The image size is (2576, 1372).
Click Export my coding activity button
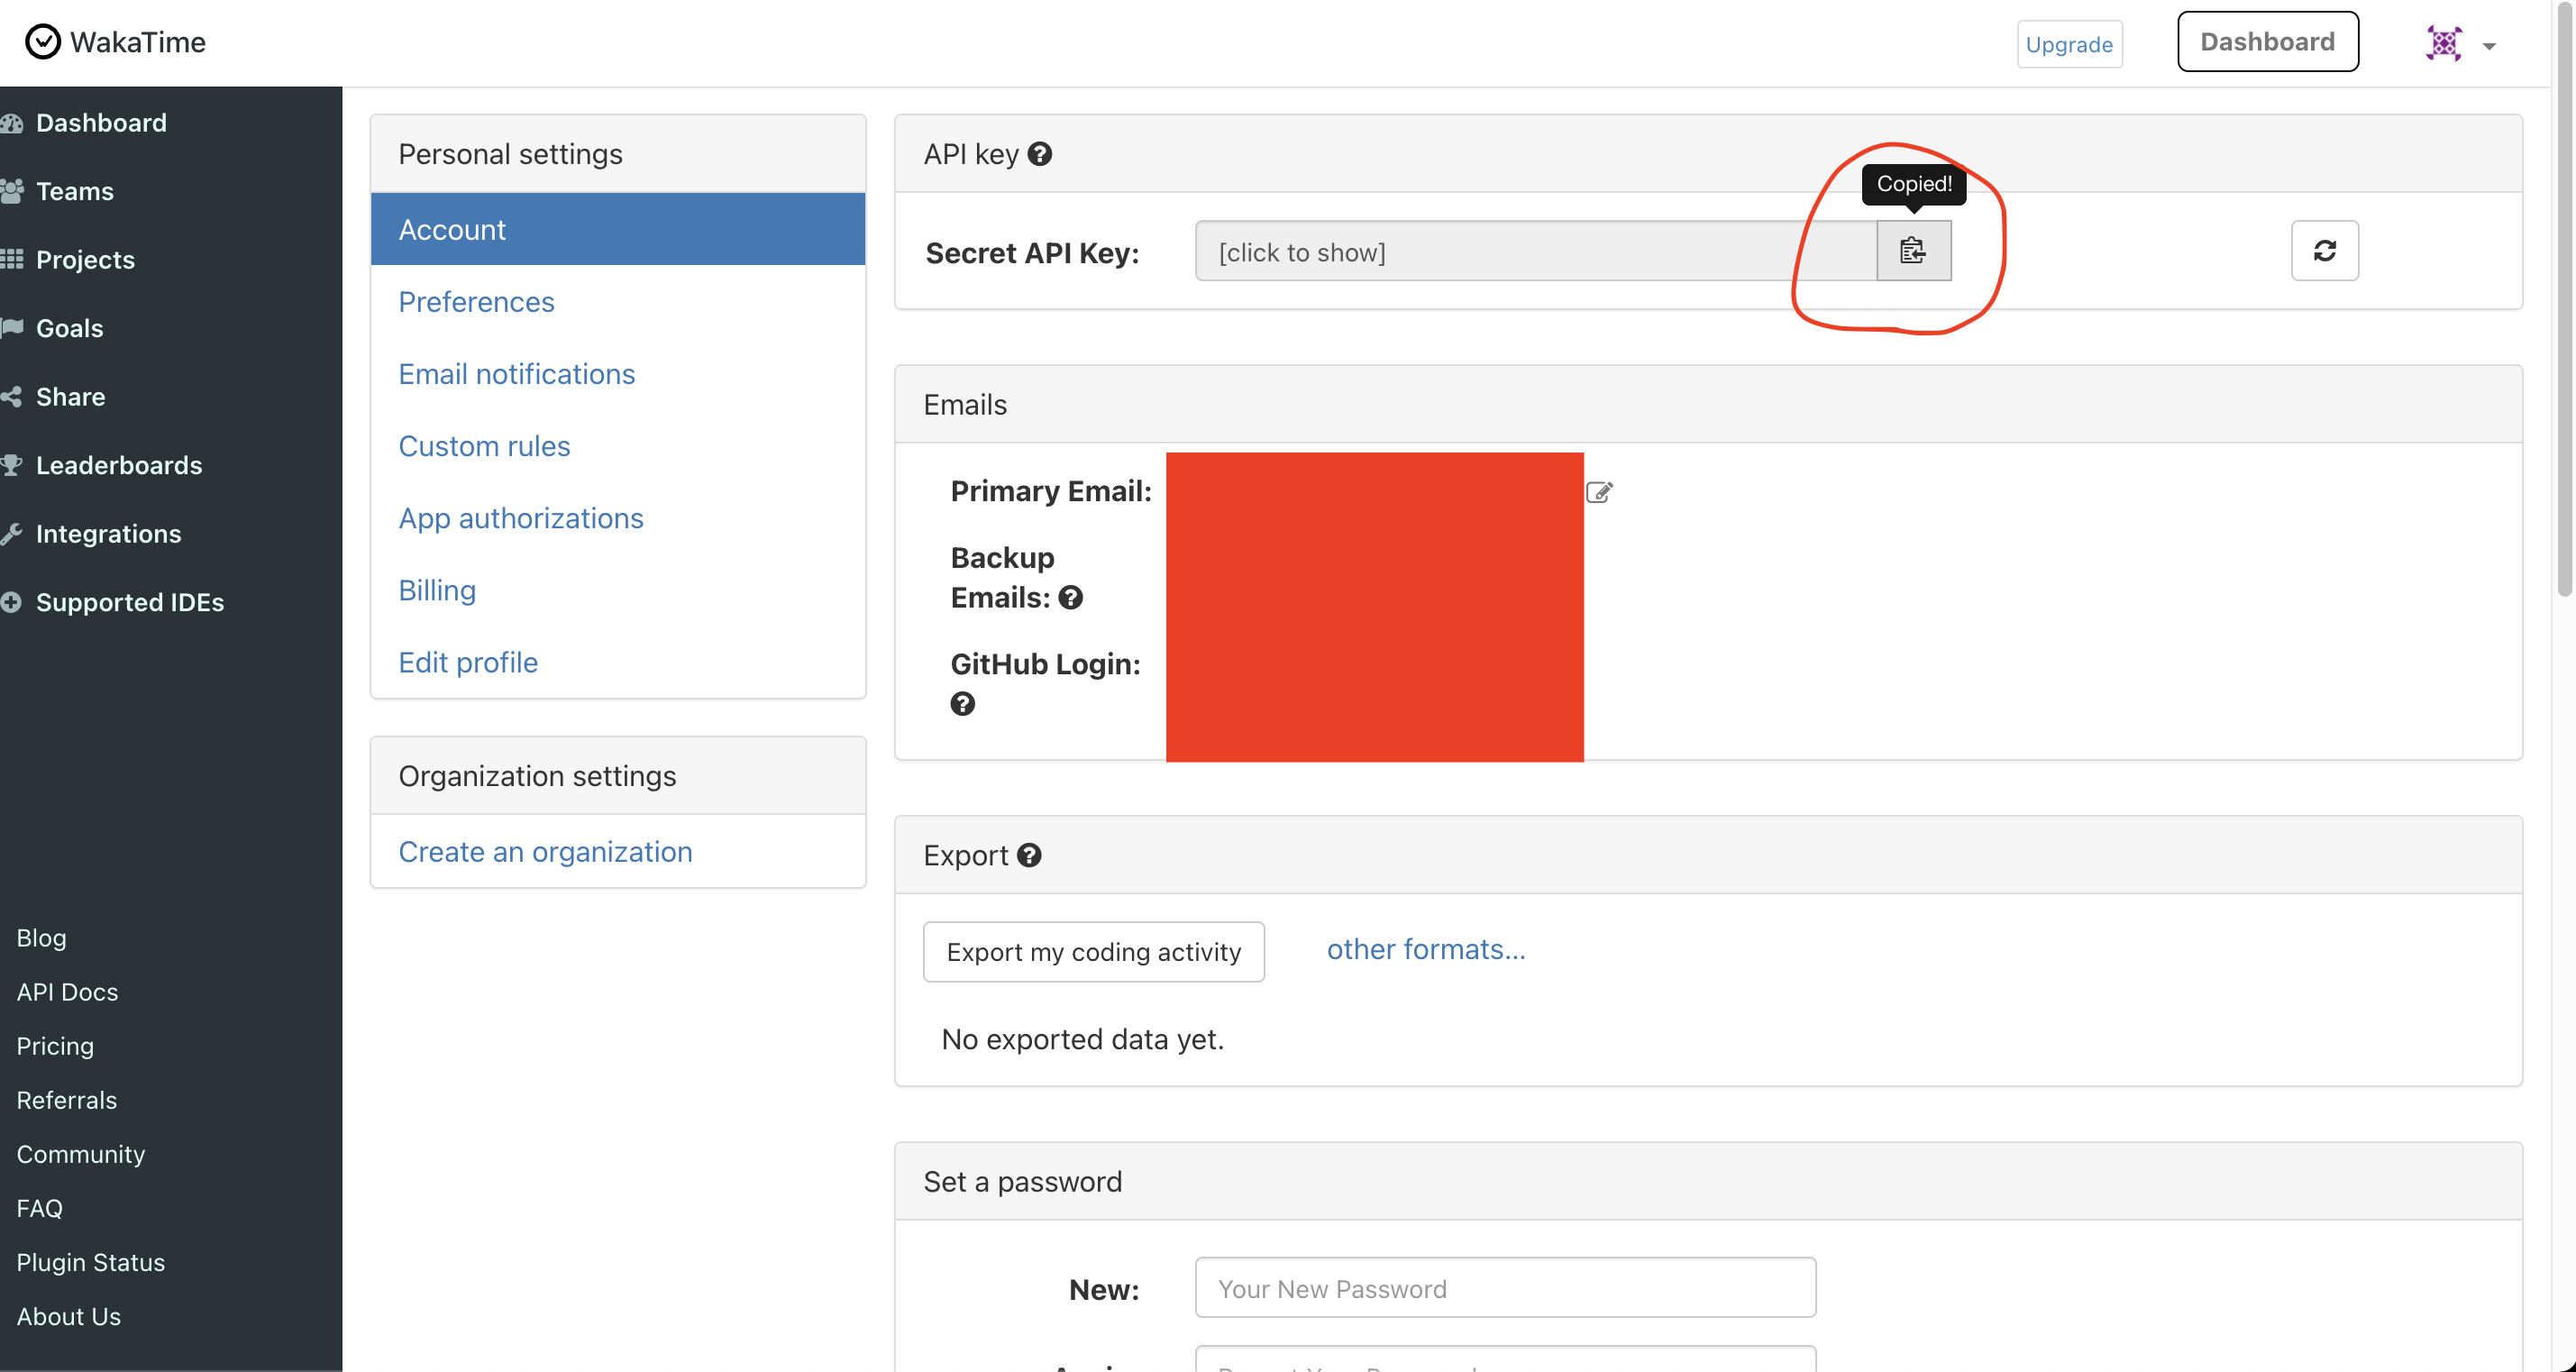(1093, 952)
